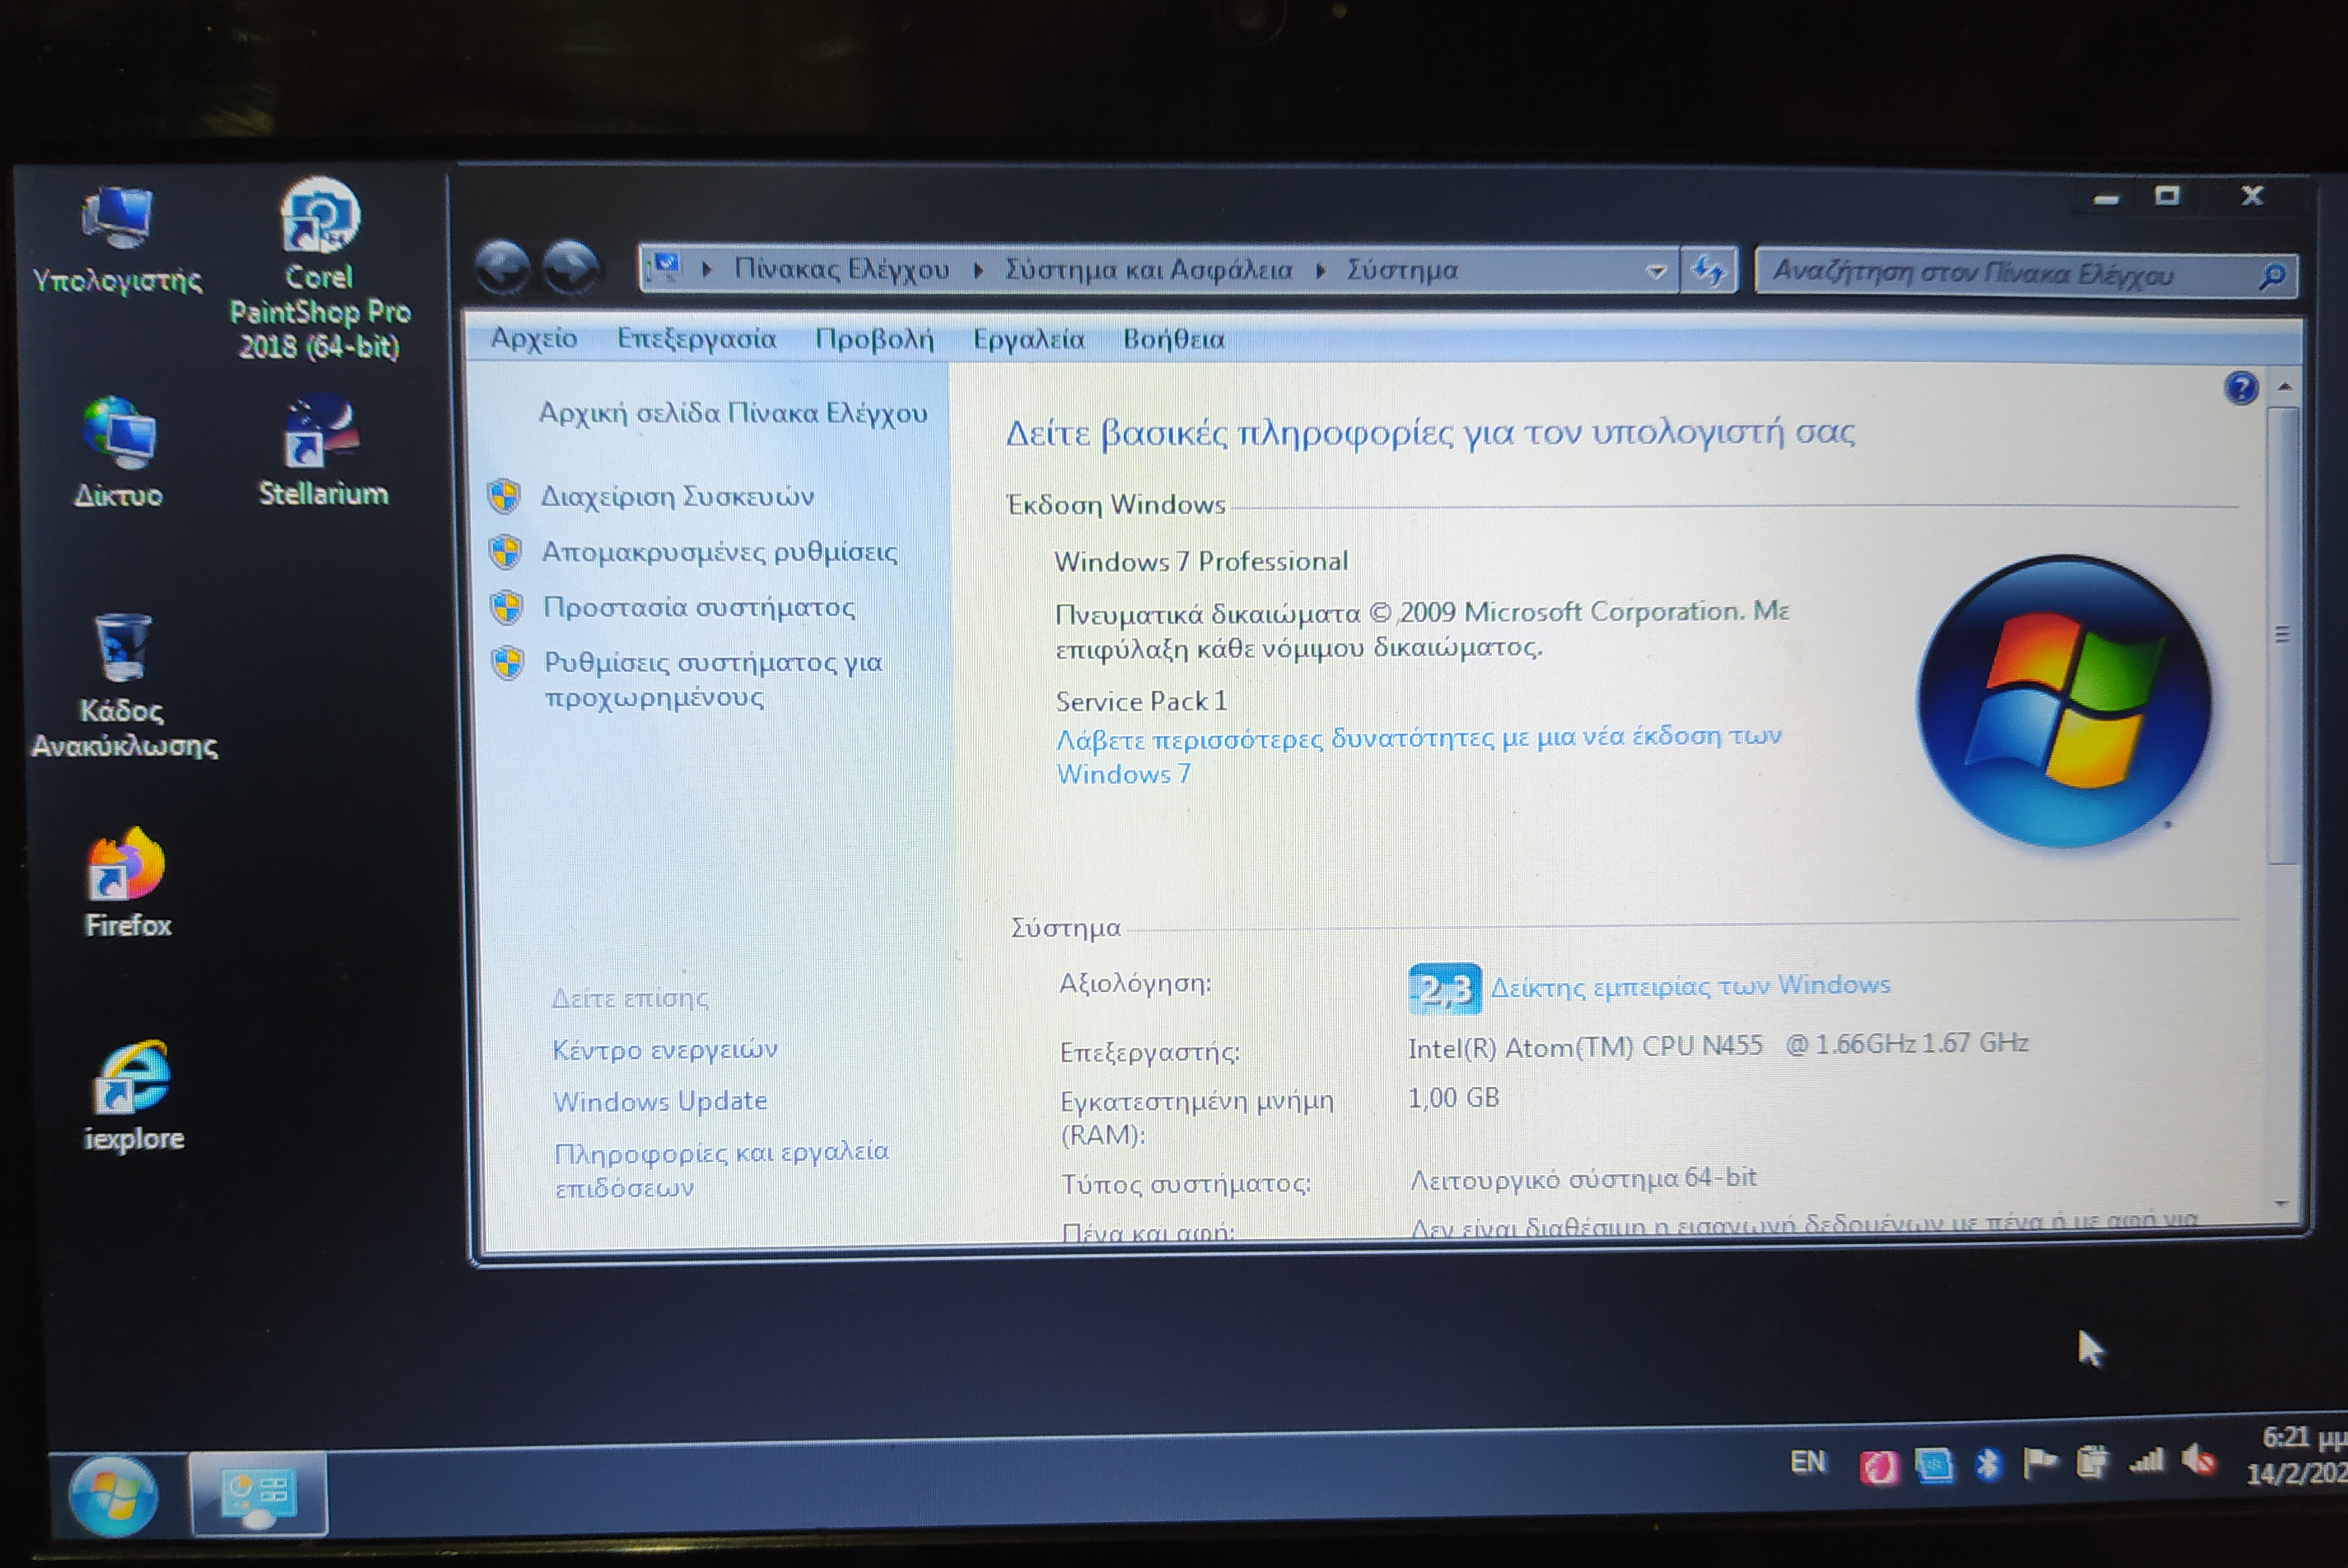The height and width of the screenshot is (1568, 2348).
Task: Open the help question mark icon
Action: point(2241,388)
